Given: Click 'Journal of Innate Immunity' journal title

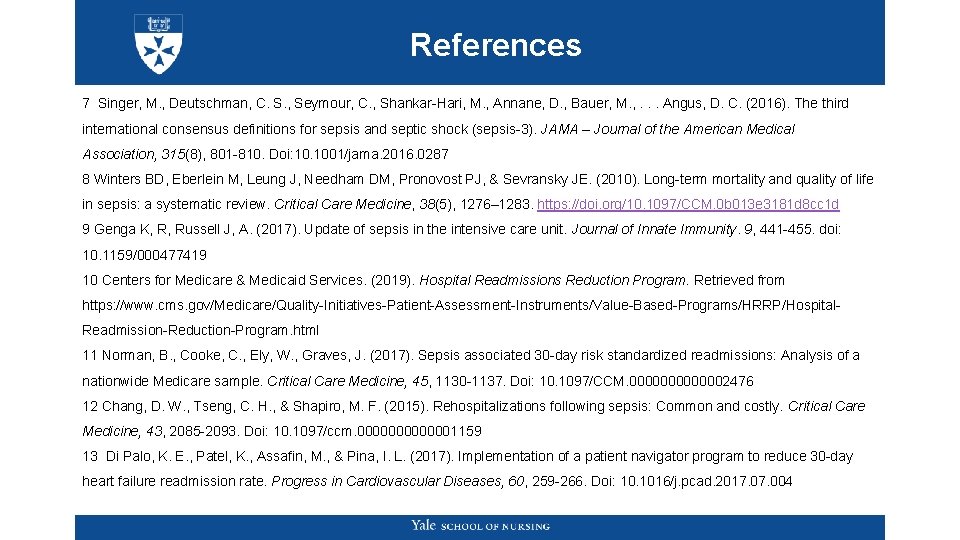Looking at the screenshot, I should (x=654, y=230).
